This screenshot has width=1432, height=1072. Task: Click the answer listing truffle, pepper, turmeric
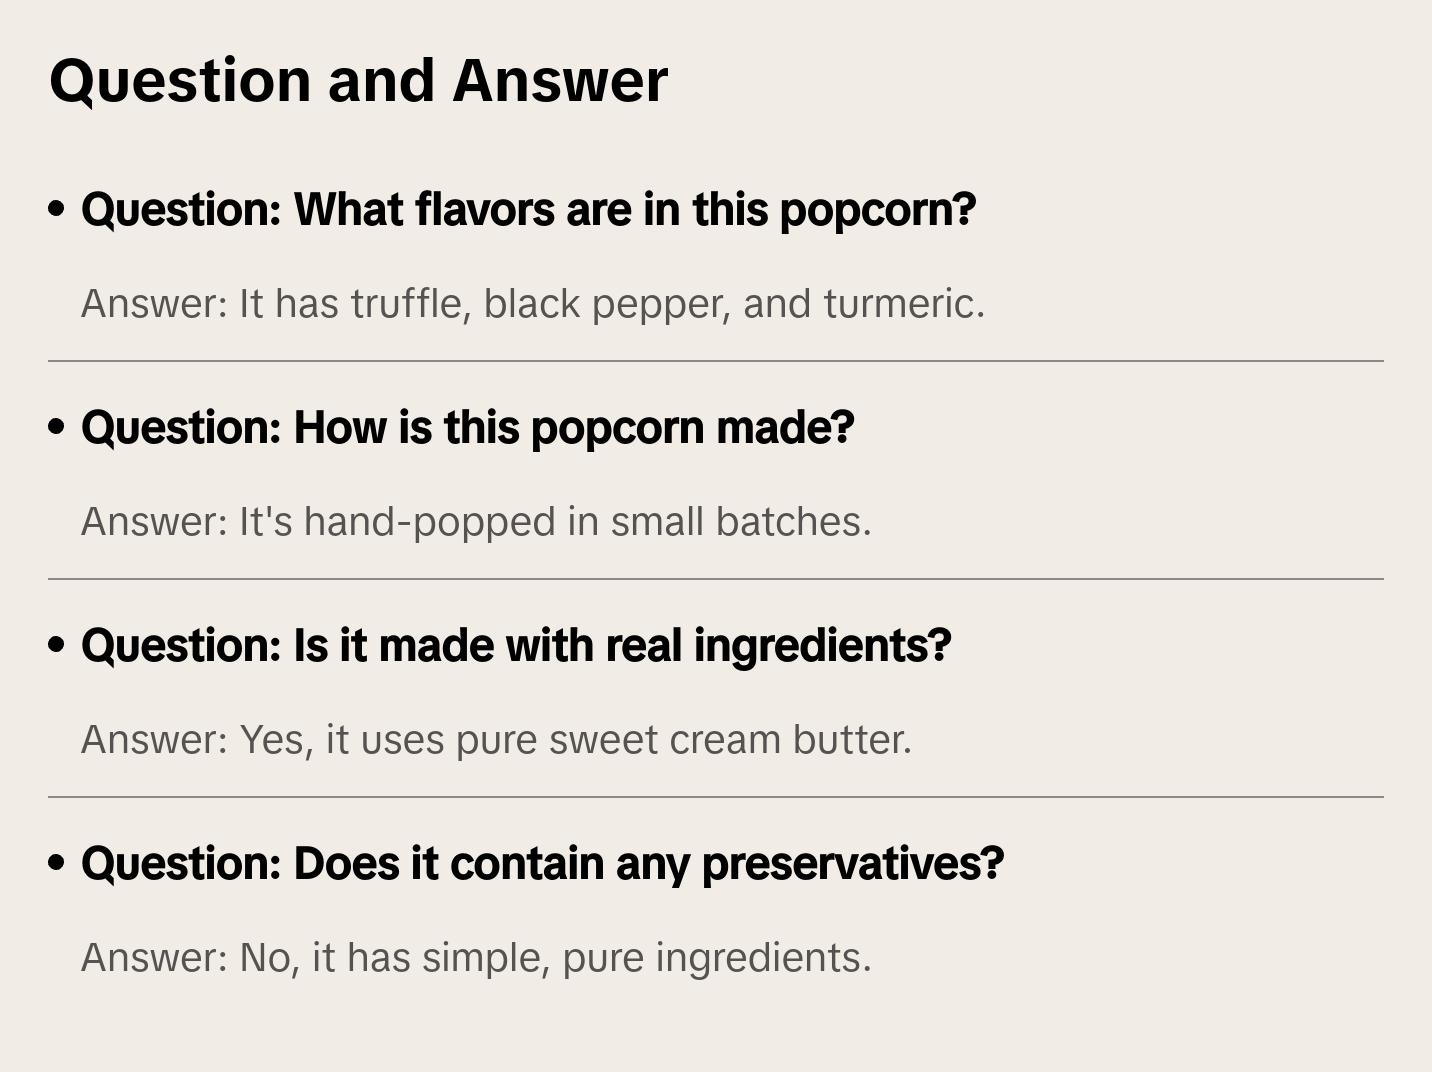click(533, 304)
